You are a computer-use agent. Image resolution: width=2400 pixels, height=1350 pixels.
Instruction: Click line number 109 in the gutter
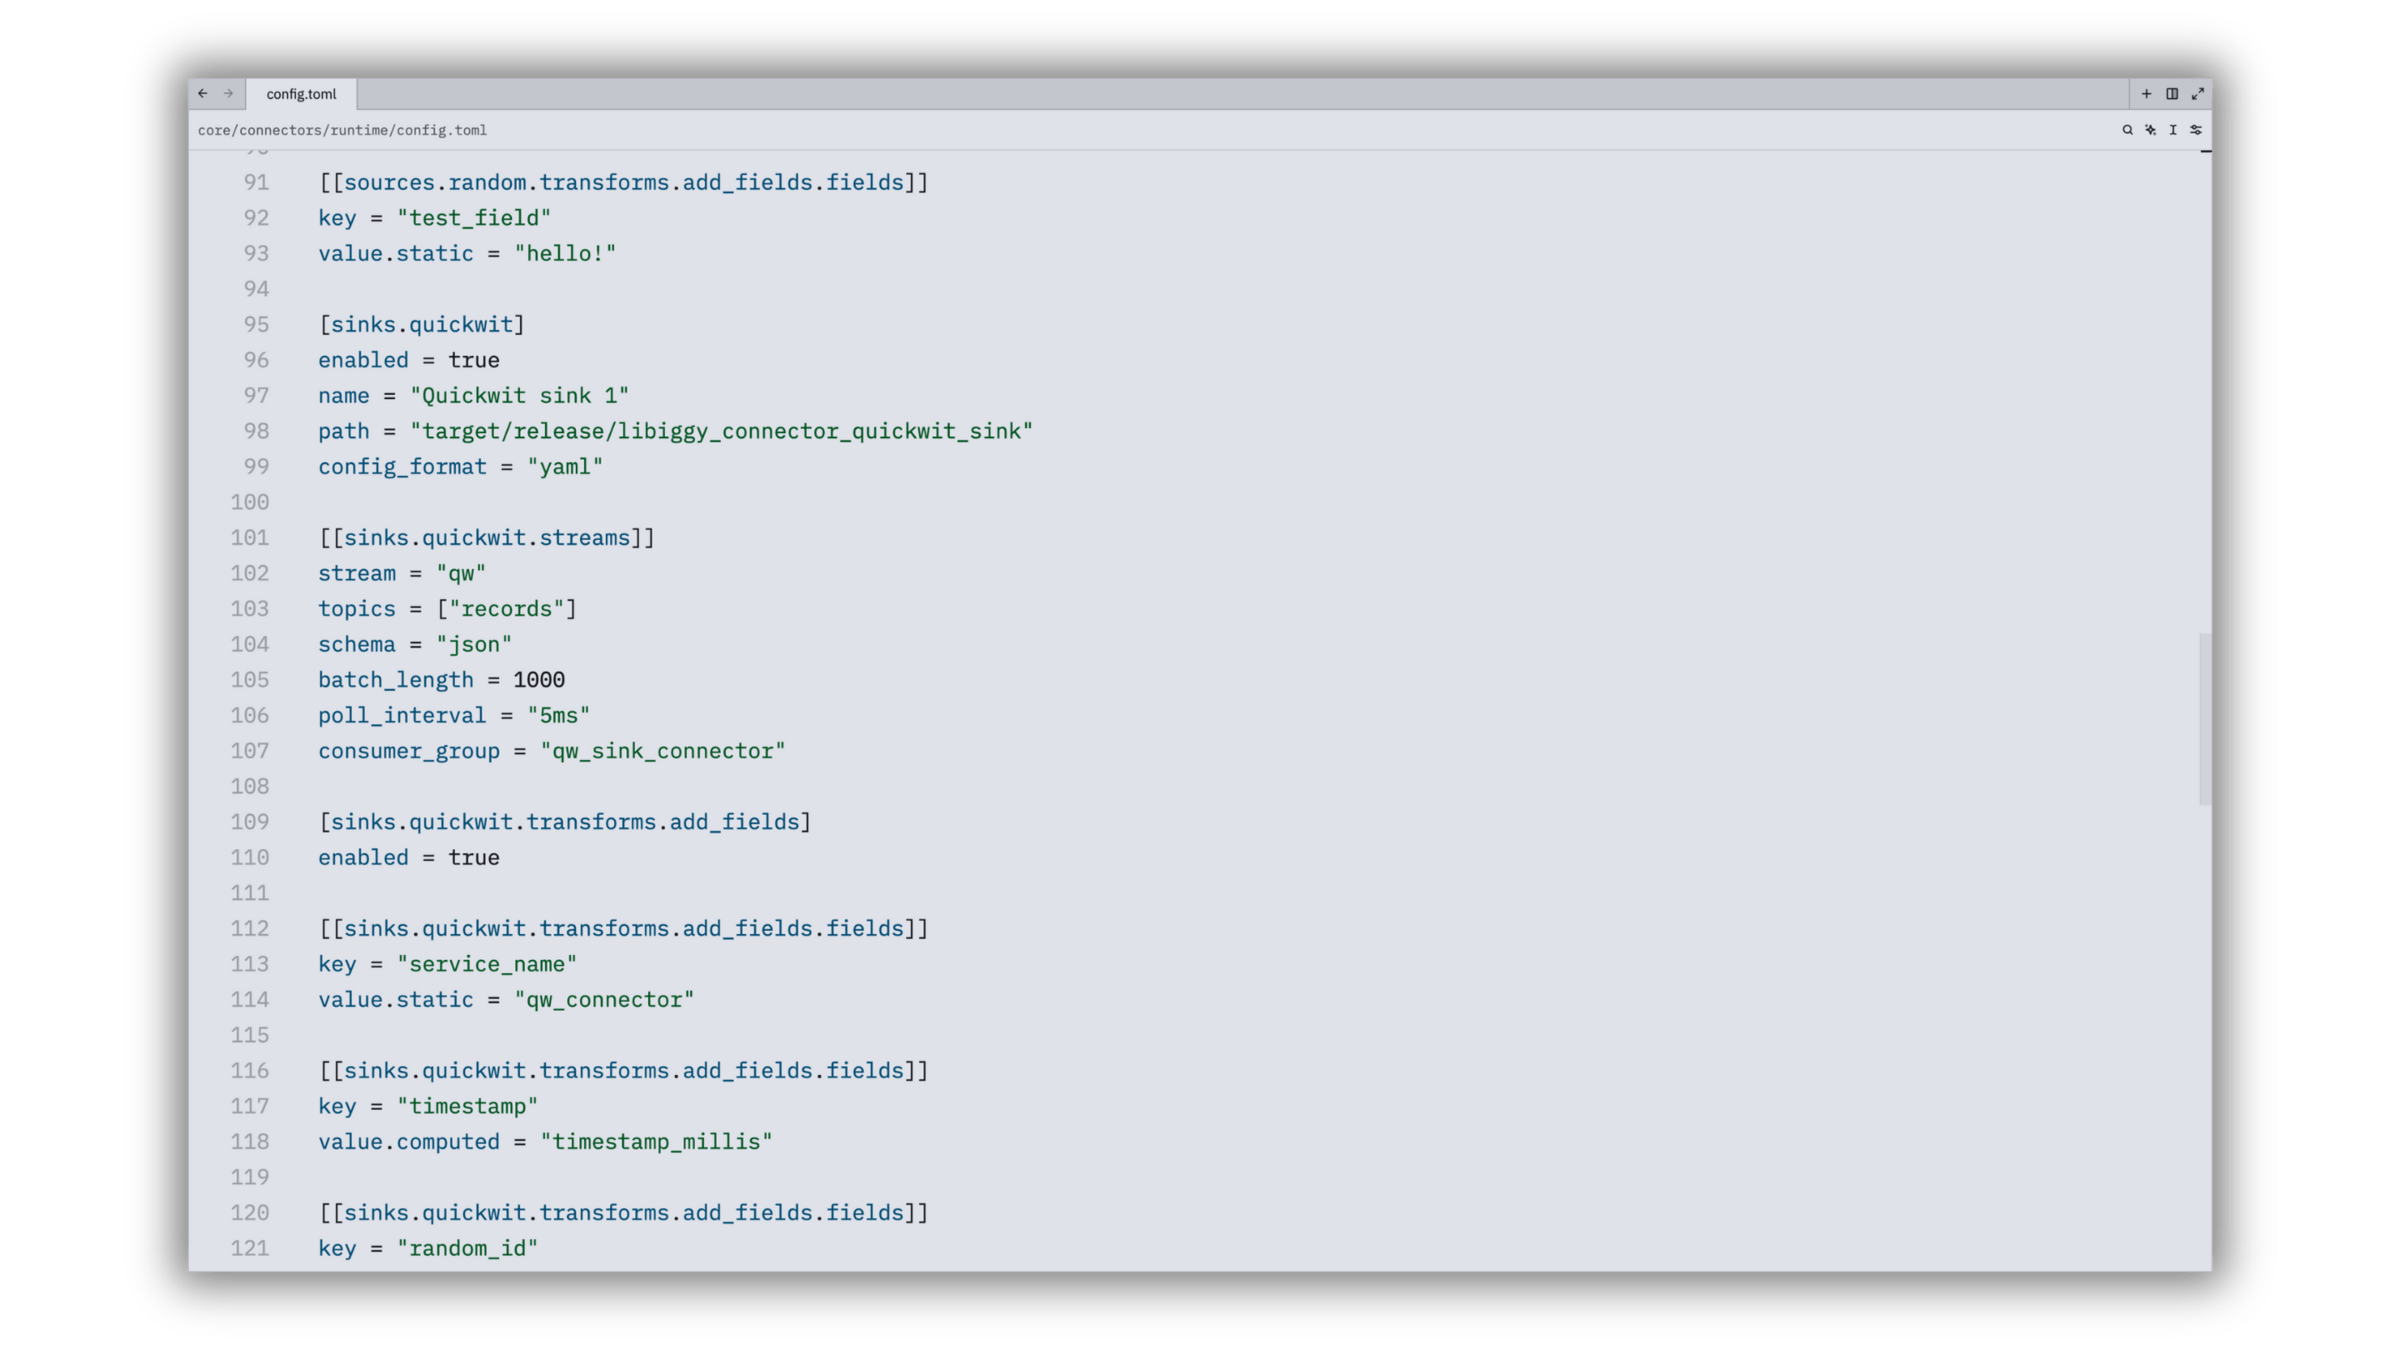tap(250, 822)
